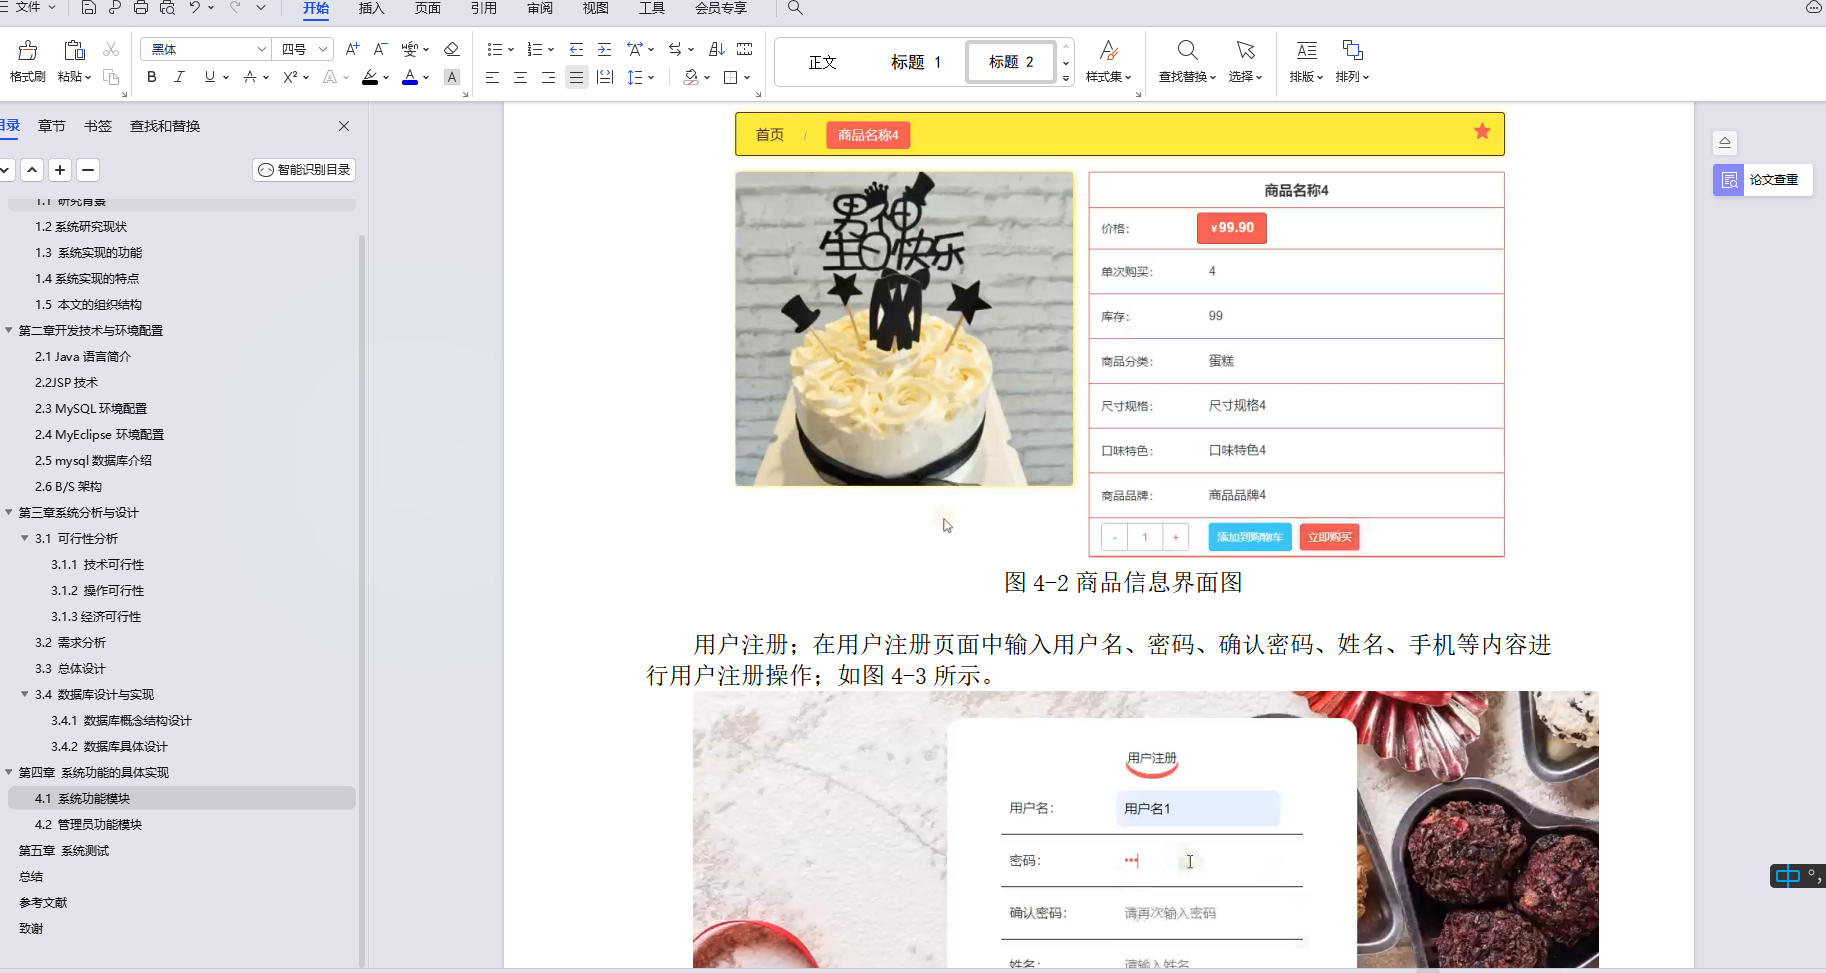Switch to the 审阅 (Review) ribbon tab
The width and height of the screenshot is (1826, 973).
tap(540, 8)
